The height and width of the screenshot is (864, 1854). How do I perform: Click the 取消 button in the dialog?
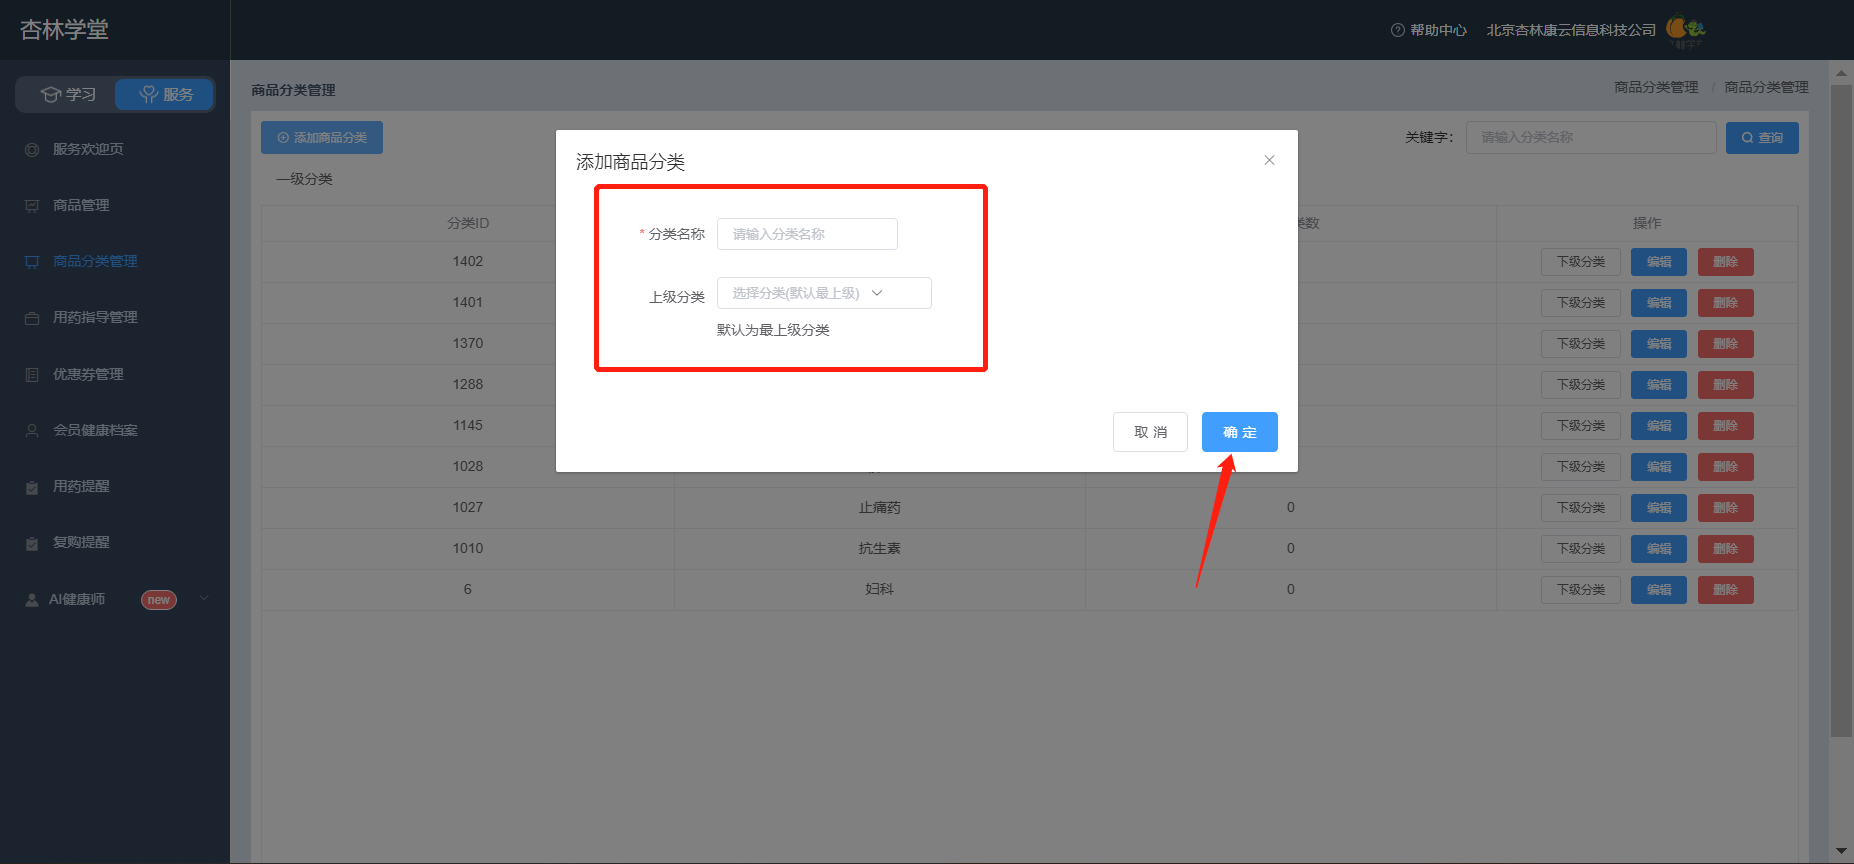click(x=1150, y=432)
